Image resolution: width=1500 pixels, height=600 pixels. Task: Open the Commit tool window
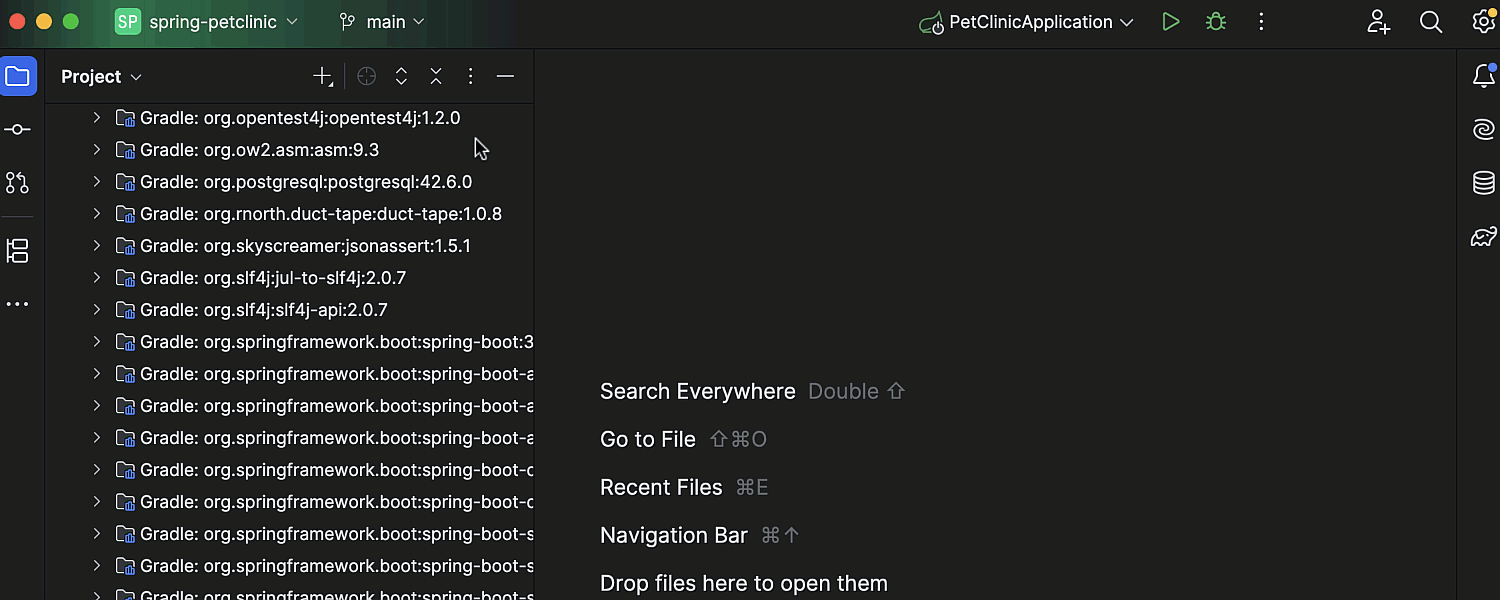click(x=18, y=130)
